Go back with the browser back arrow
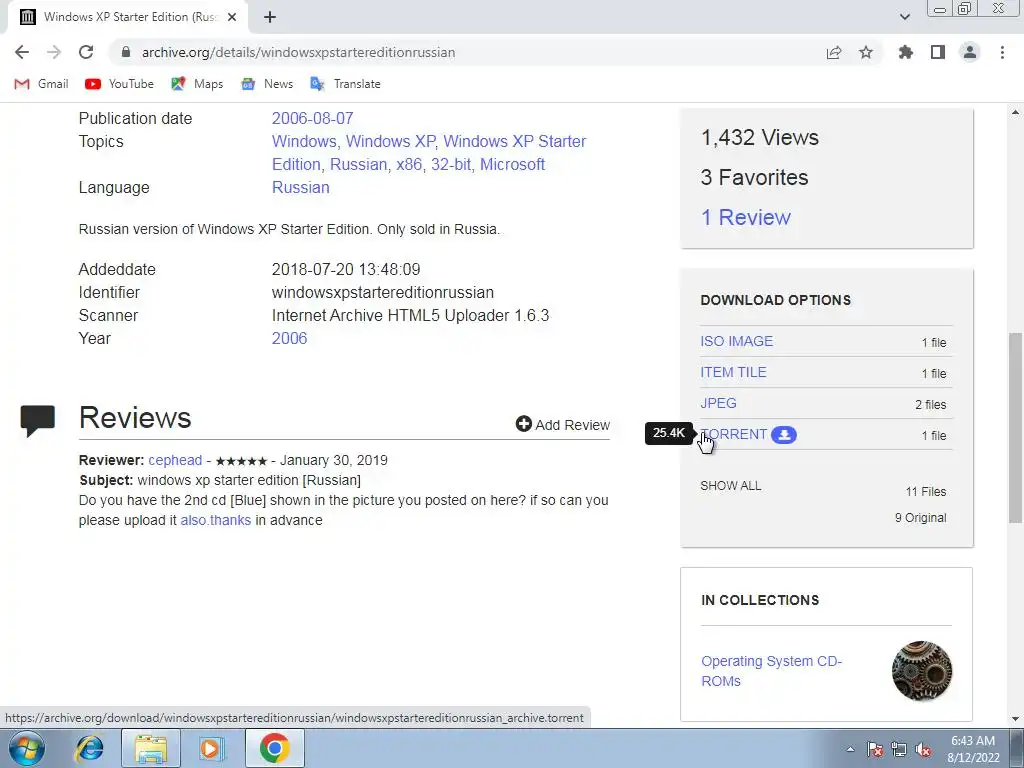Viewport: 1024px width, 768px height. (x=22, y=52)
